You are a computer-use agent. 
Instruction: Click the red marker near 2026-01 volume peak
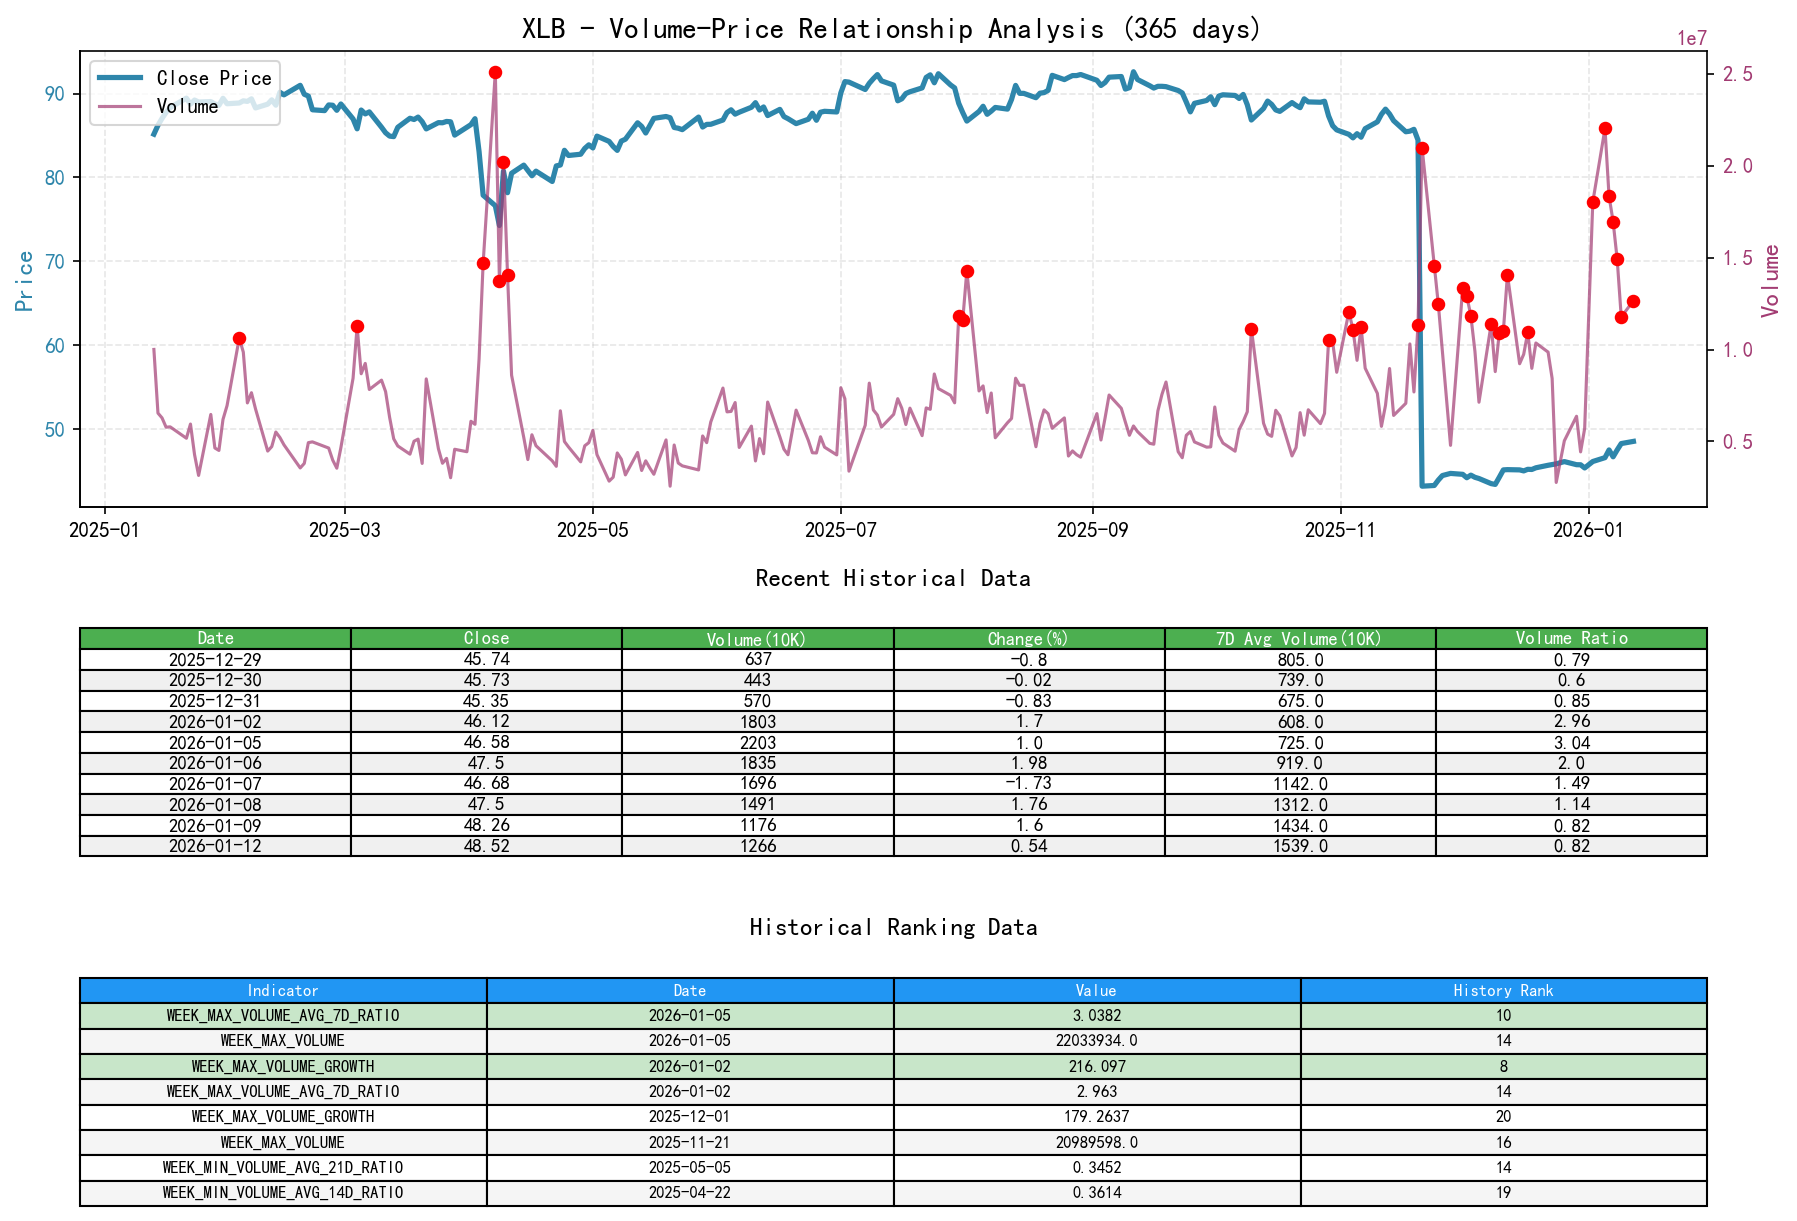tap(1605, 128)
